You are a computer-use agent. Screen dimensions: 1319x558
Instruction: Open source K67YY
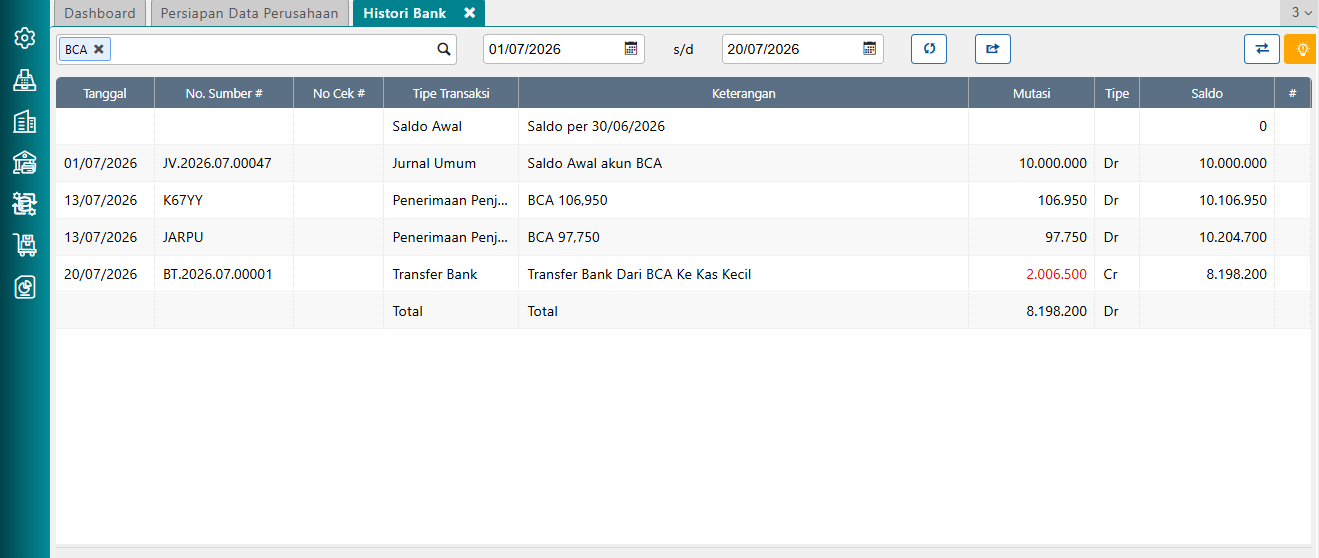pos(183,200)
